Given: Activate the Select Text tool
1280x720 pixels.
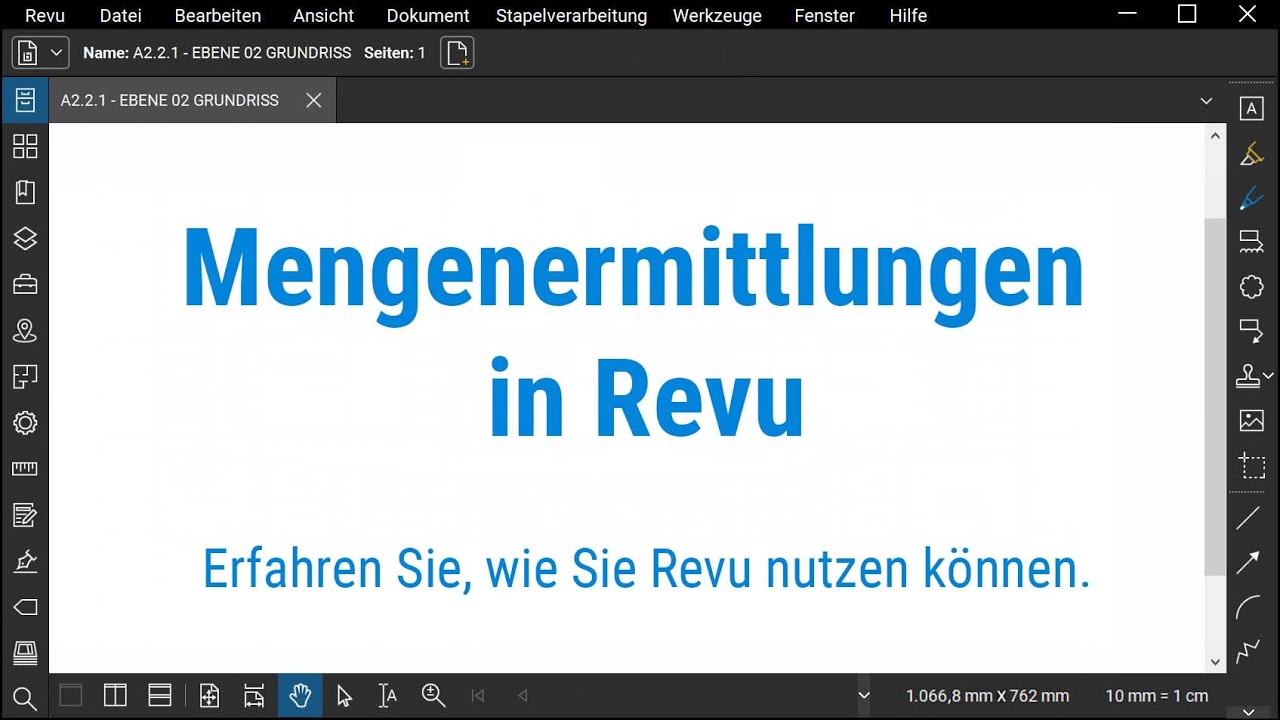Looking at the screenshot, I should (x=388, y=695).
